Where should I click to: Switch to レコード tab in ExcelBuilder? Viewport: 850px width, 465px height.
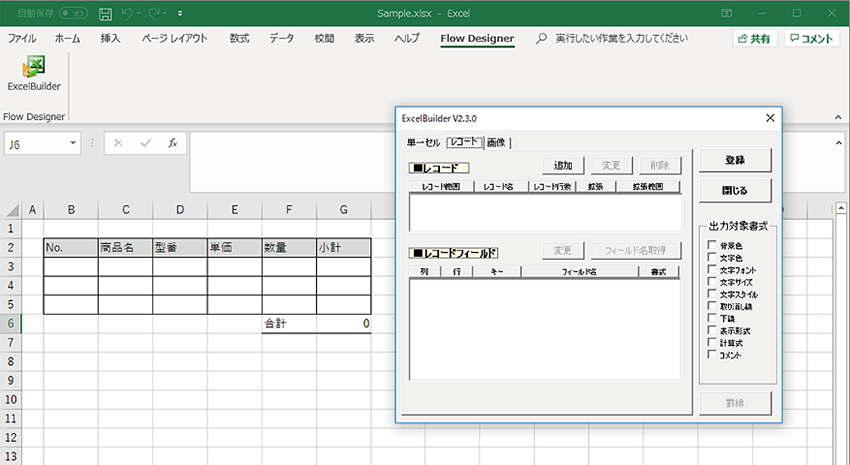click(465, 142)
